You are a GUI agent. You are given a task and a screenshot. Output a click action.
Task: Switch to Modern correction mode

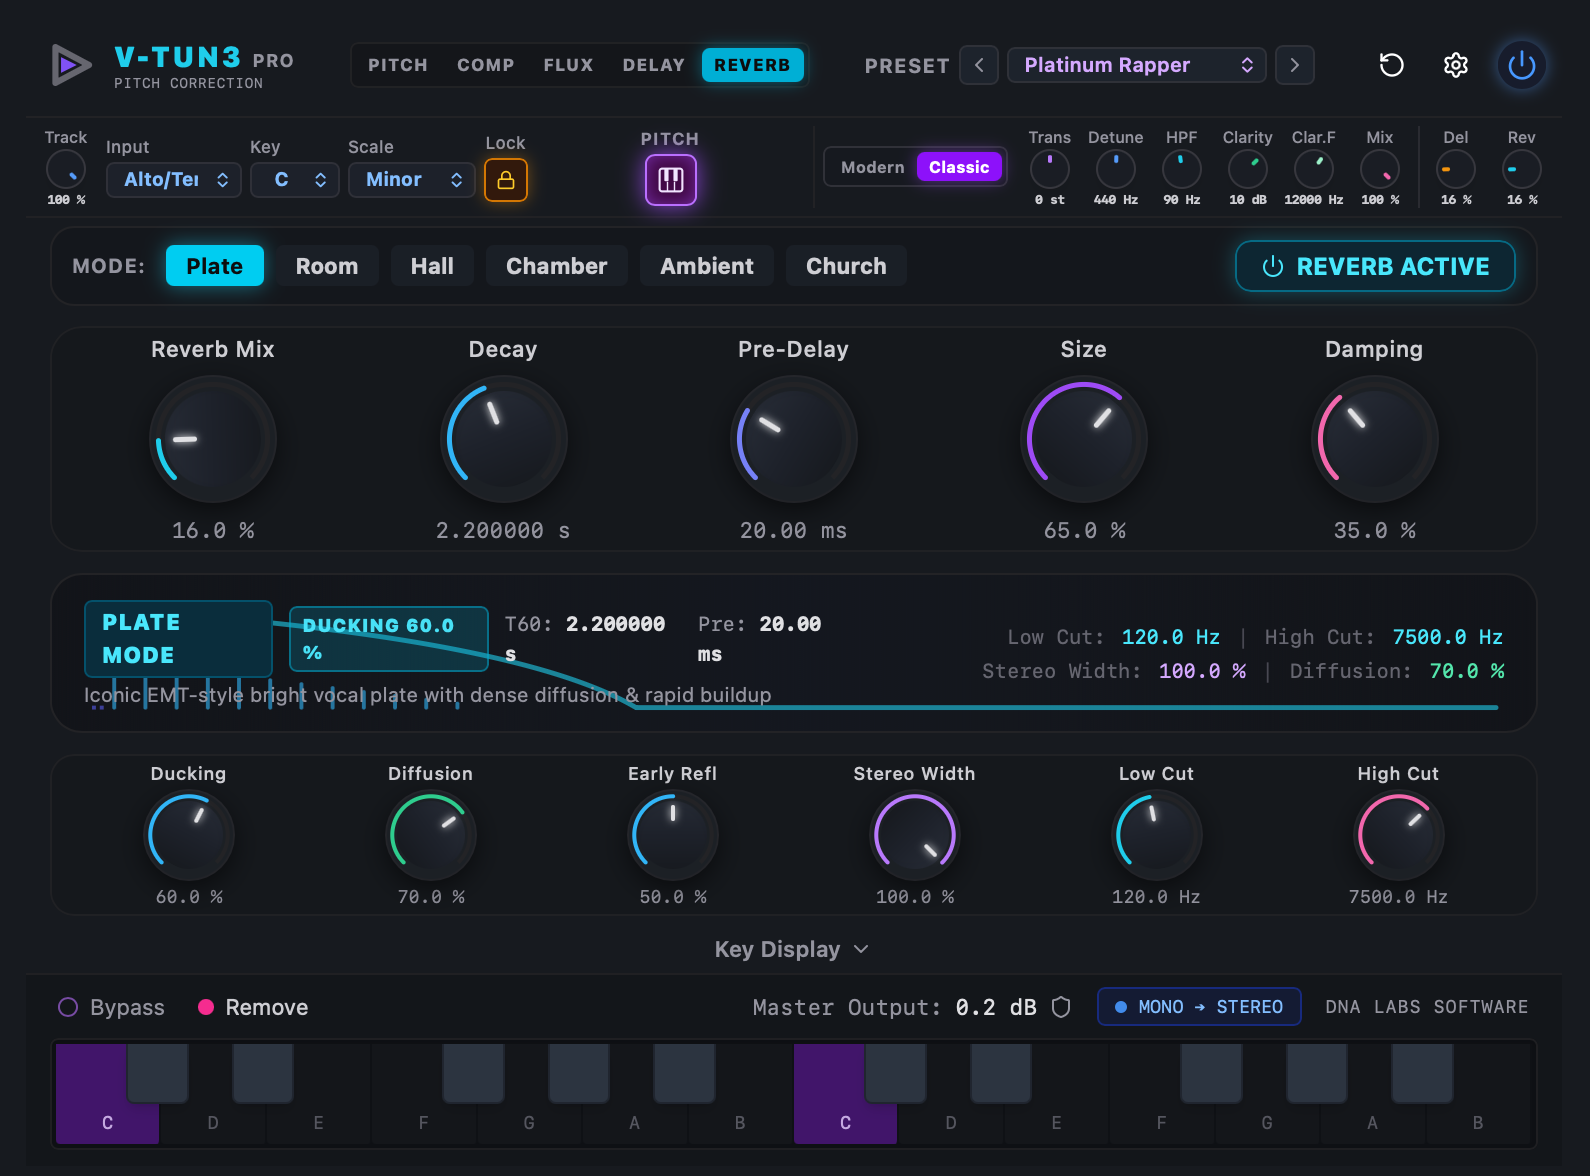tap(872, 167)
